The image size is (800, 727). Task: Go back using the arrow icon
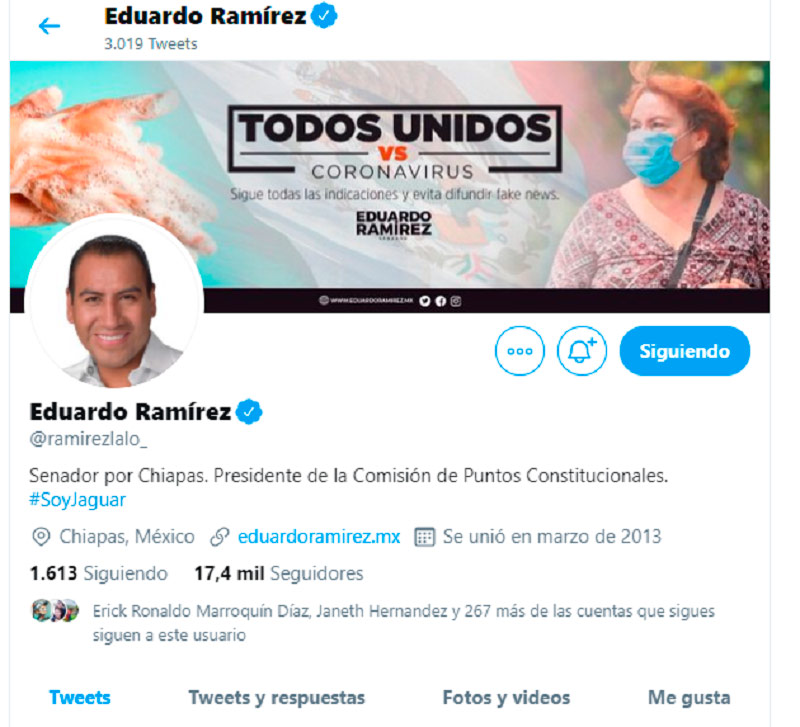tap(49, 26)
